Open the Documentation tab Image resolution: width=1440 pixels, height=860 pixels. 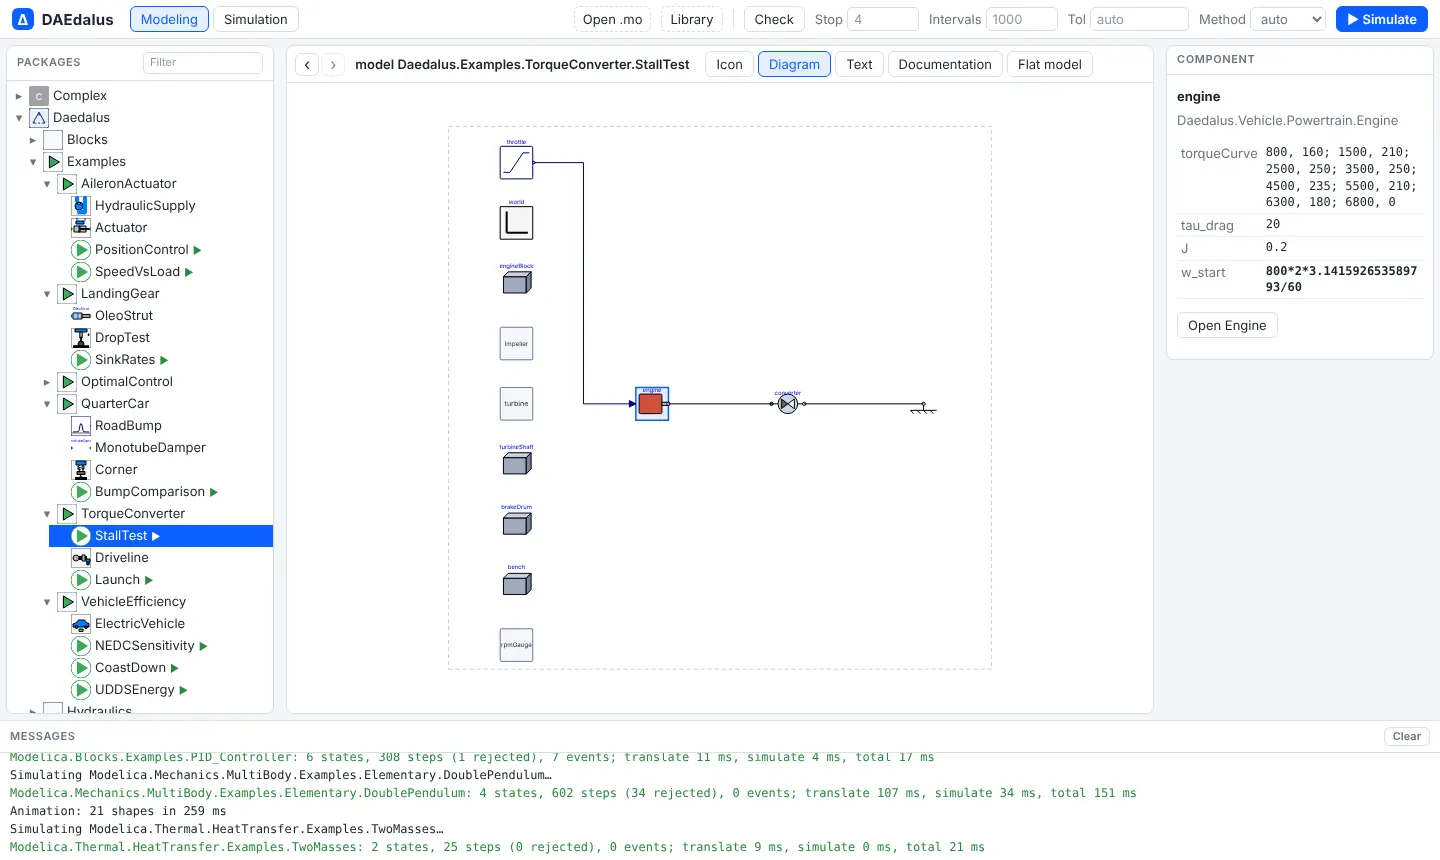(x=945, y=65)
